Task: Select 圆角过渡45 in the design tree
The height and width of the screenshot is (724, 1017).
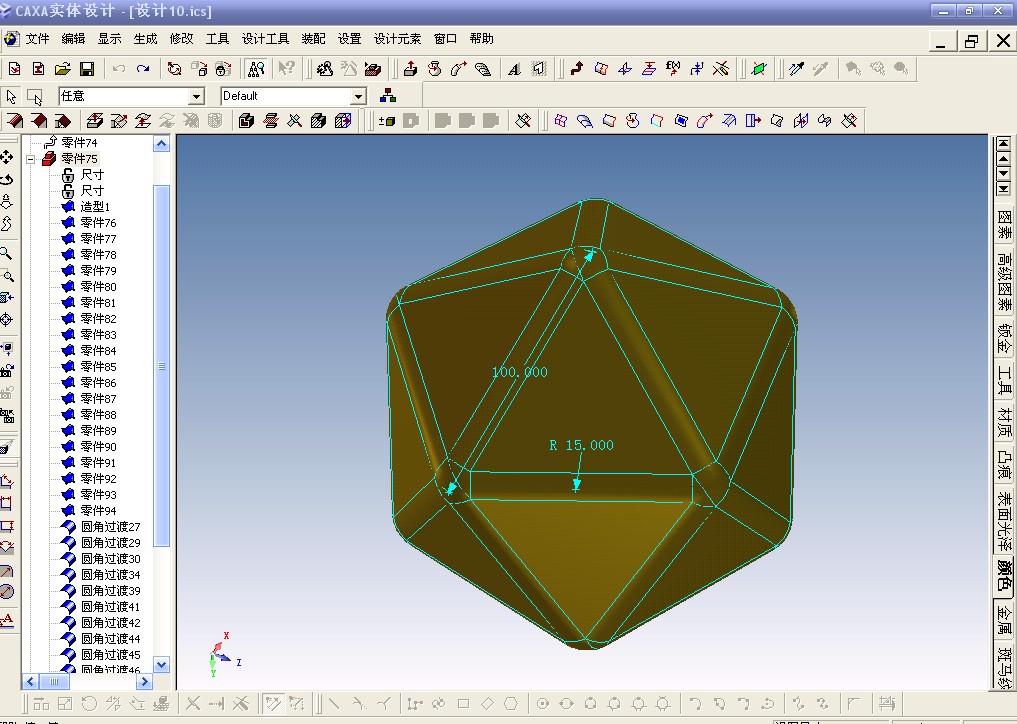Action: 111,655
